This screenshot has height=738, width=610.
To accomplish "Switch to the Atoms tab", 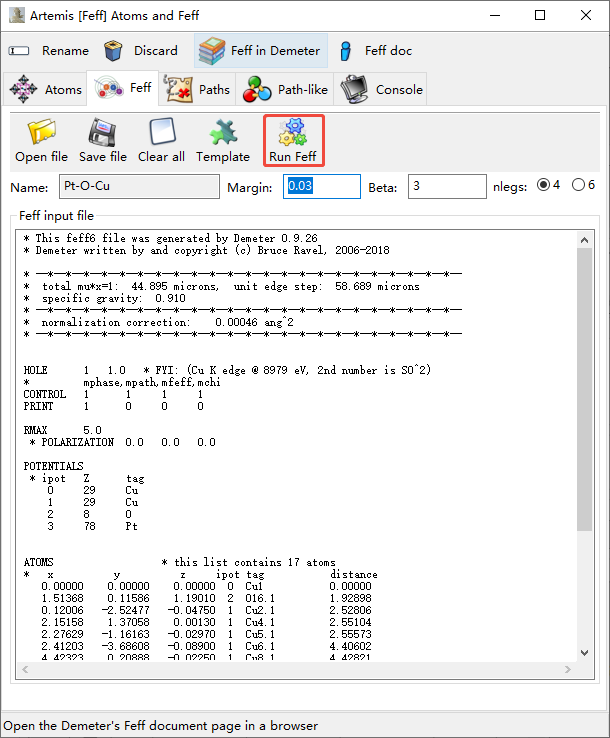I will coord(46,90).
